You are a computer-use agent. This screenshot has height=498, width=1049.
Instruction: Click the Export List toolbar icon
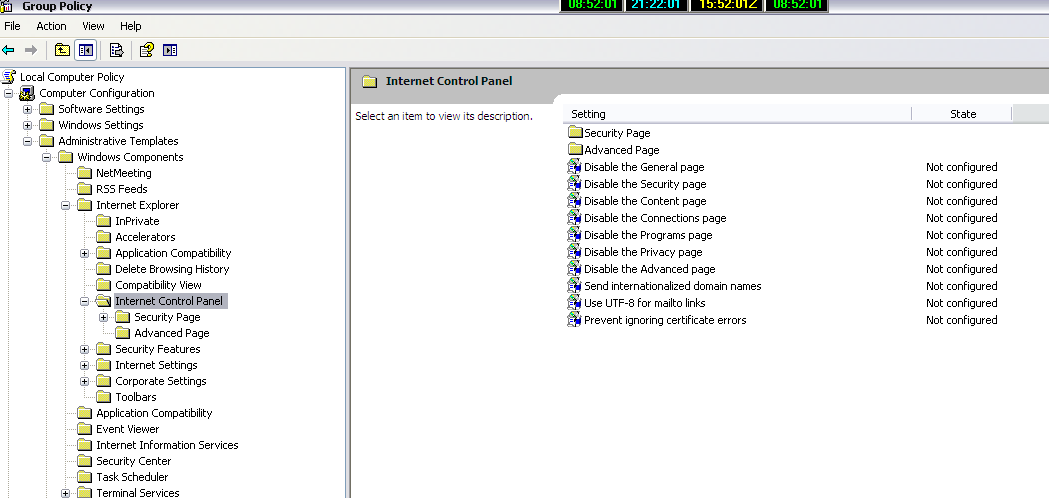click(x=116, y=50)
